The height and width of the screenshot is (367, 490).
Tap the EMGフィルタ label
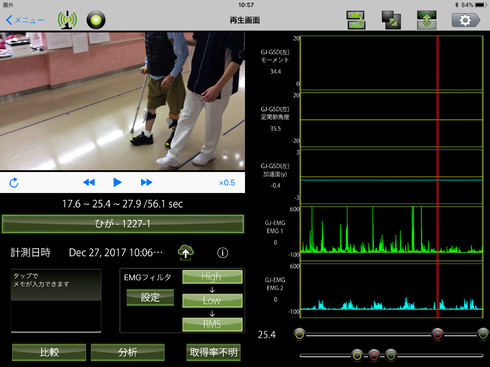pos(148,277)
